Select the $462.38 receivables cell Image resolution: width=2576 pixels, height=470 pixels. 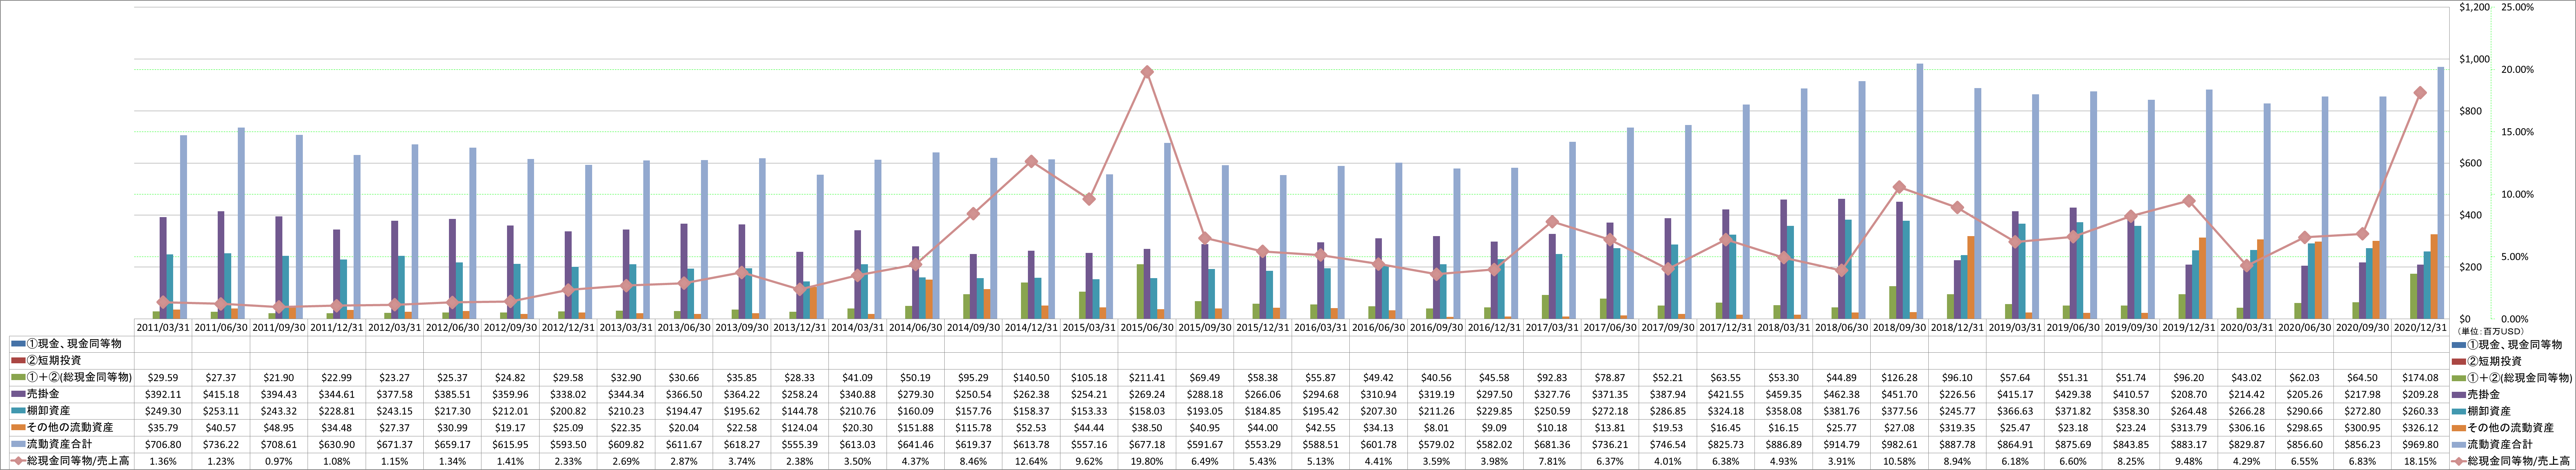click(x=1841, y=394)
